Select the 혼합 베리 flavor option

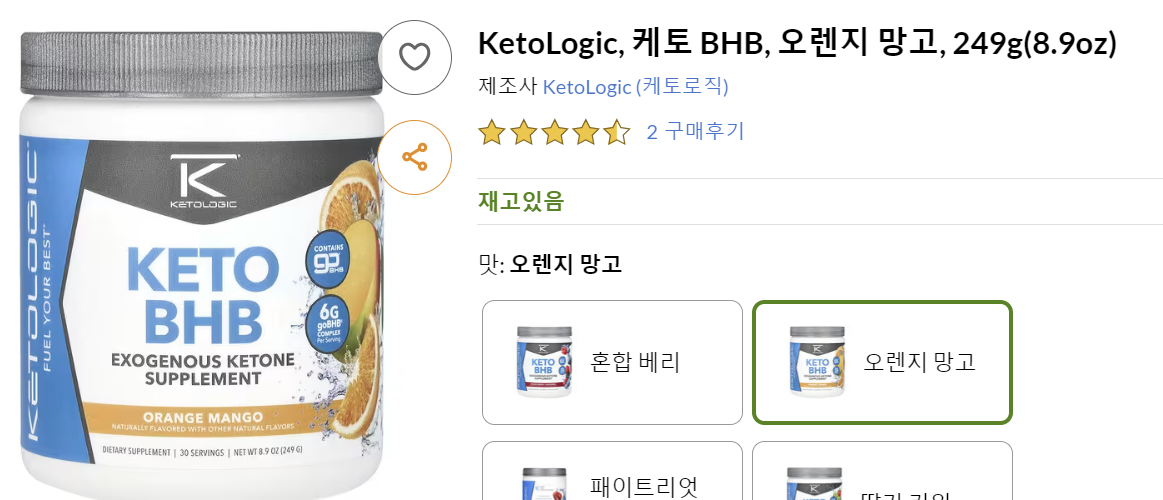[x=612, y=362]
